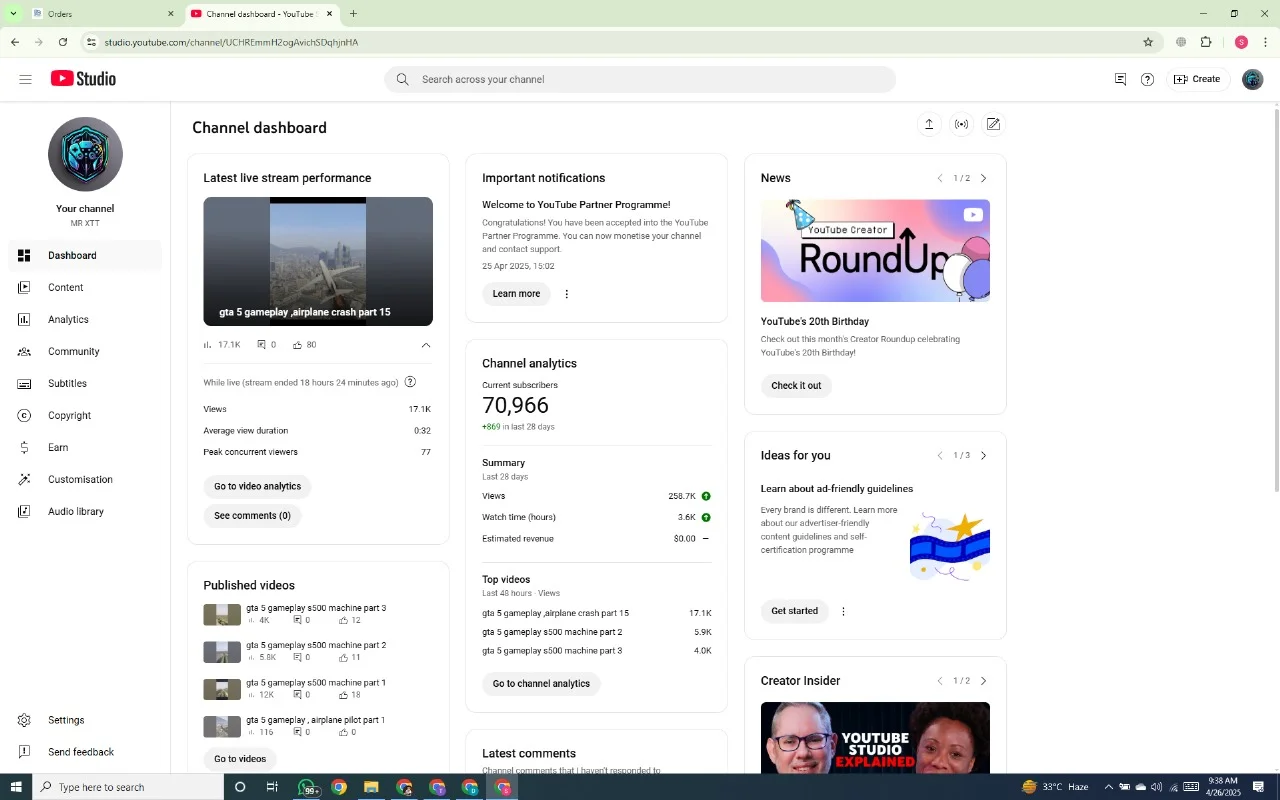
Task: Click the channel profile picture
Action: (85, 154)
